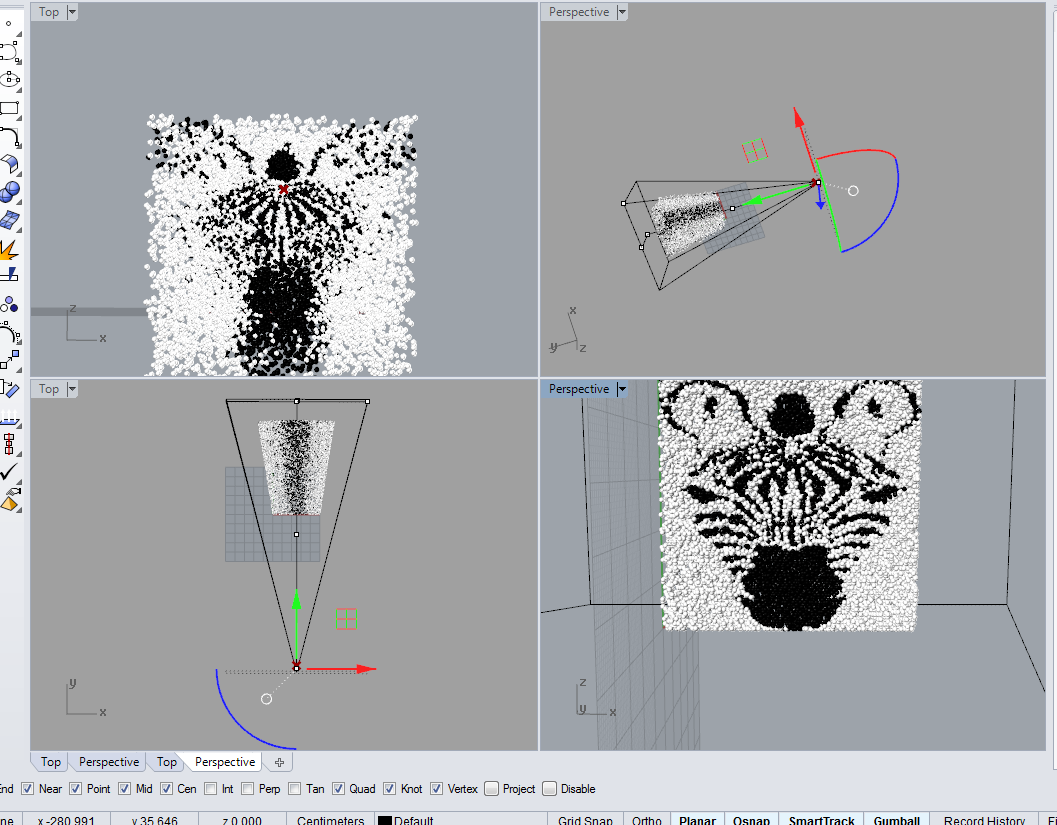Click the lower Top viewport title
Viewport: 1057px width, 825px height.
49,389
